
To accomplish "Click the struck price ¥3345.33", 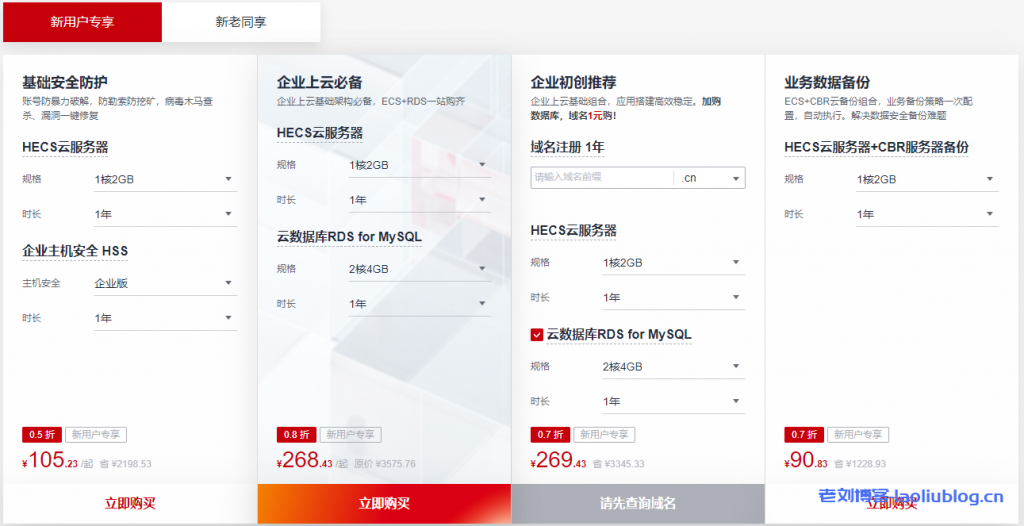I will tap(624, 464).
